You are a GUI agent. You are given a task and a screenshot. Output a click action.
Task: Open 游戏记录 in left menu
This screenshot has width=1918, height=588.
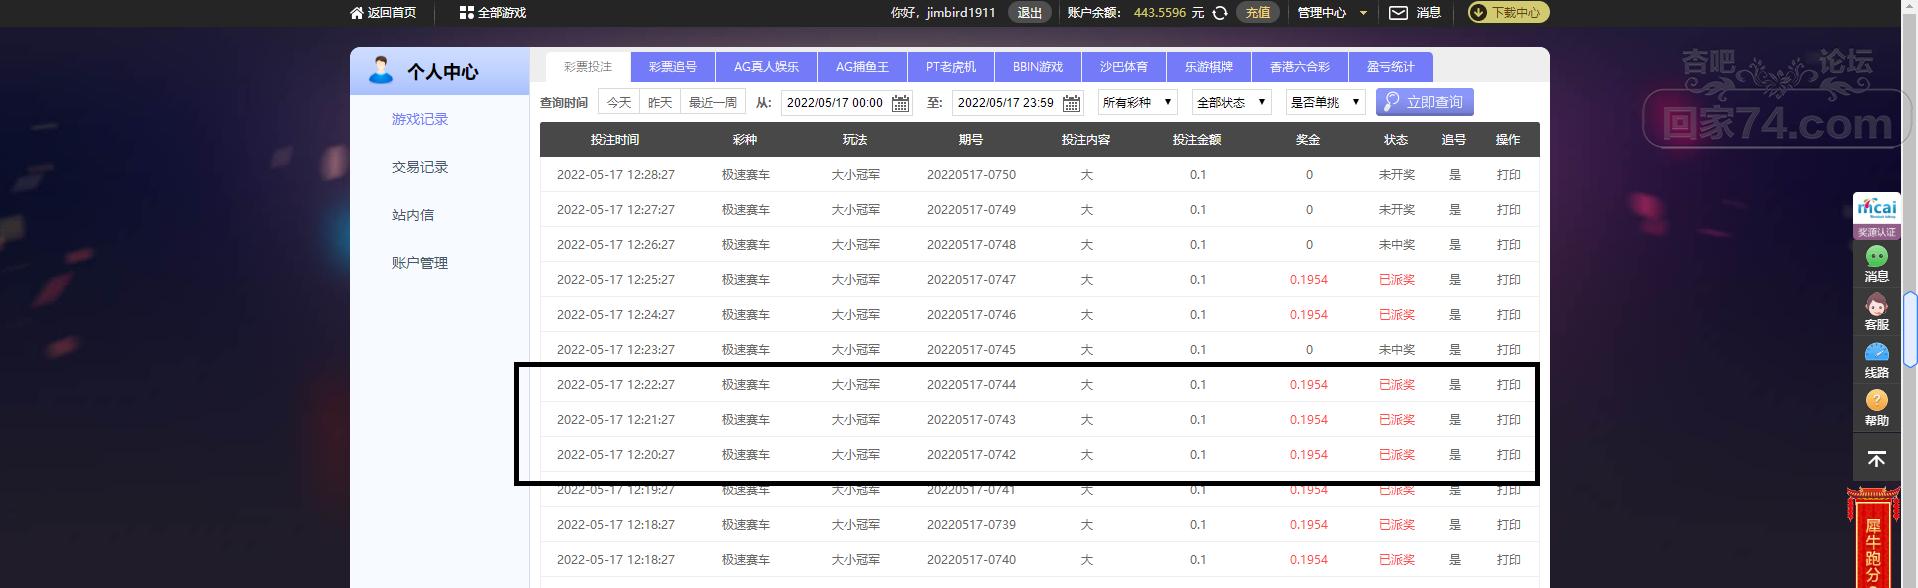(x=420, y=119)
